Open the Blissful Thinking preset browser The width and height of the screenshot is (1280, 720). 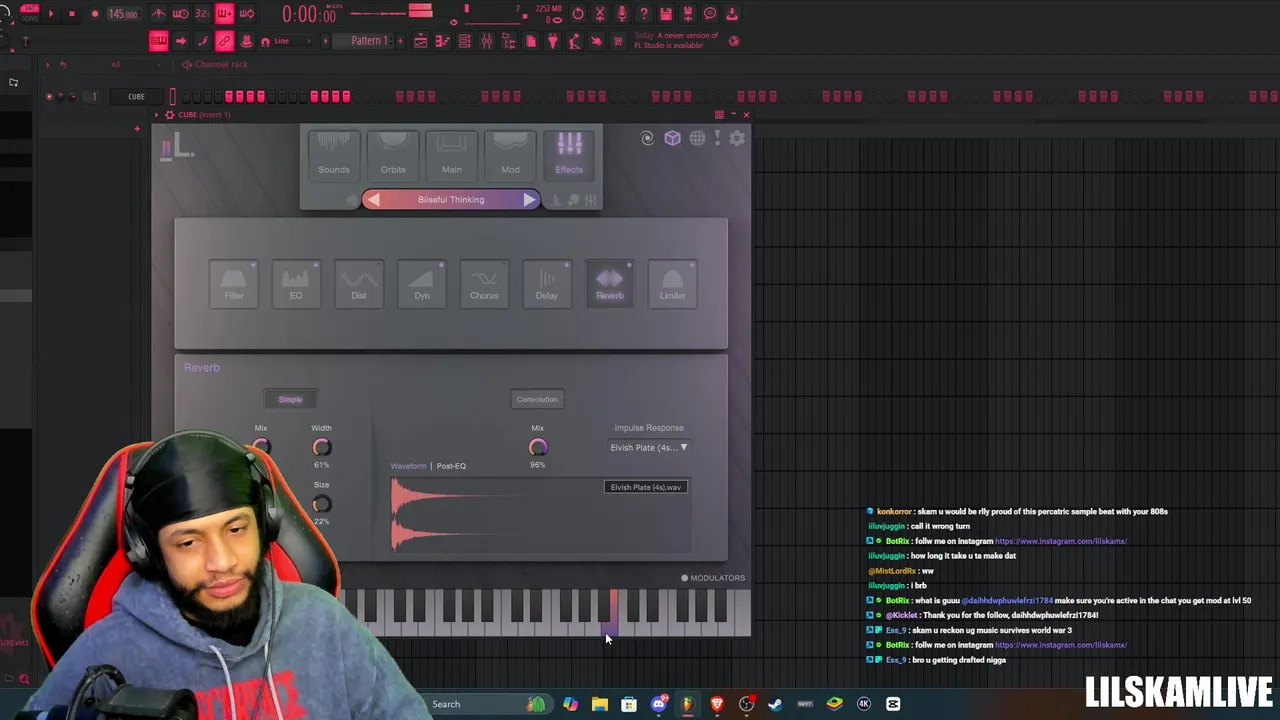click(x=451, y=199)
